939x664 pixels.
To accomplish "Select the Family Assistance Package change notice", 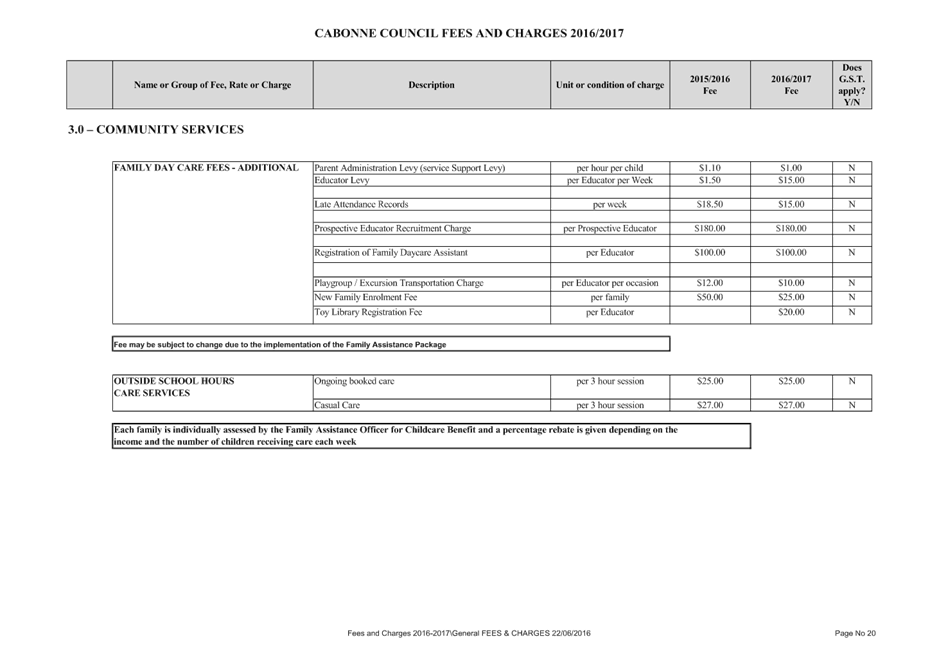I will 391,344.
